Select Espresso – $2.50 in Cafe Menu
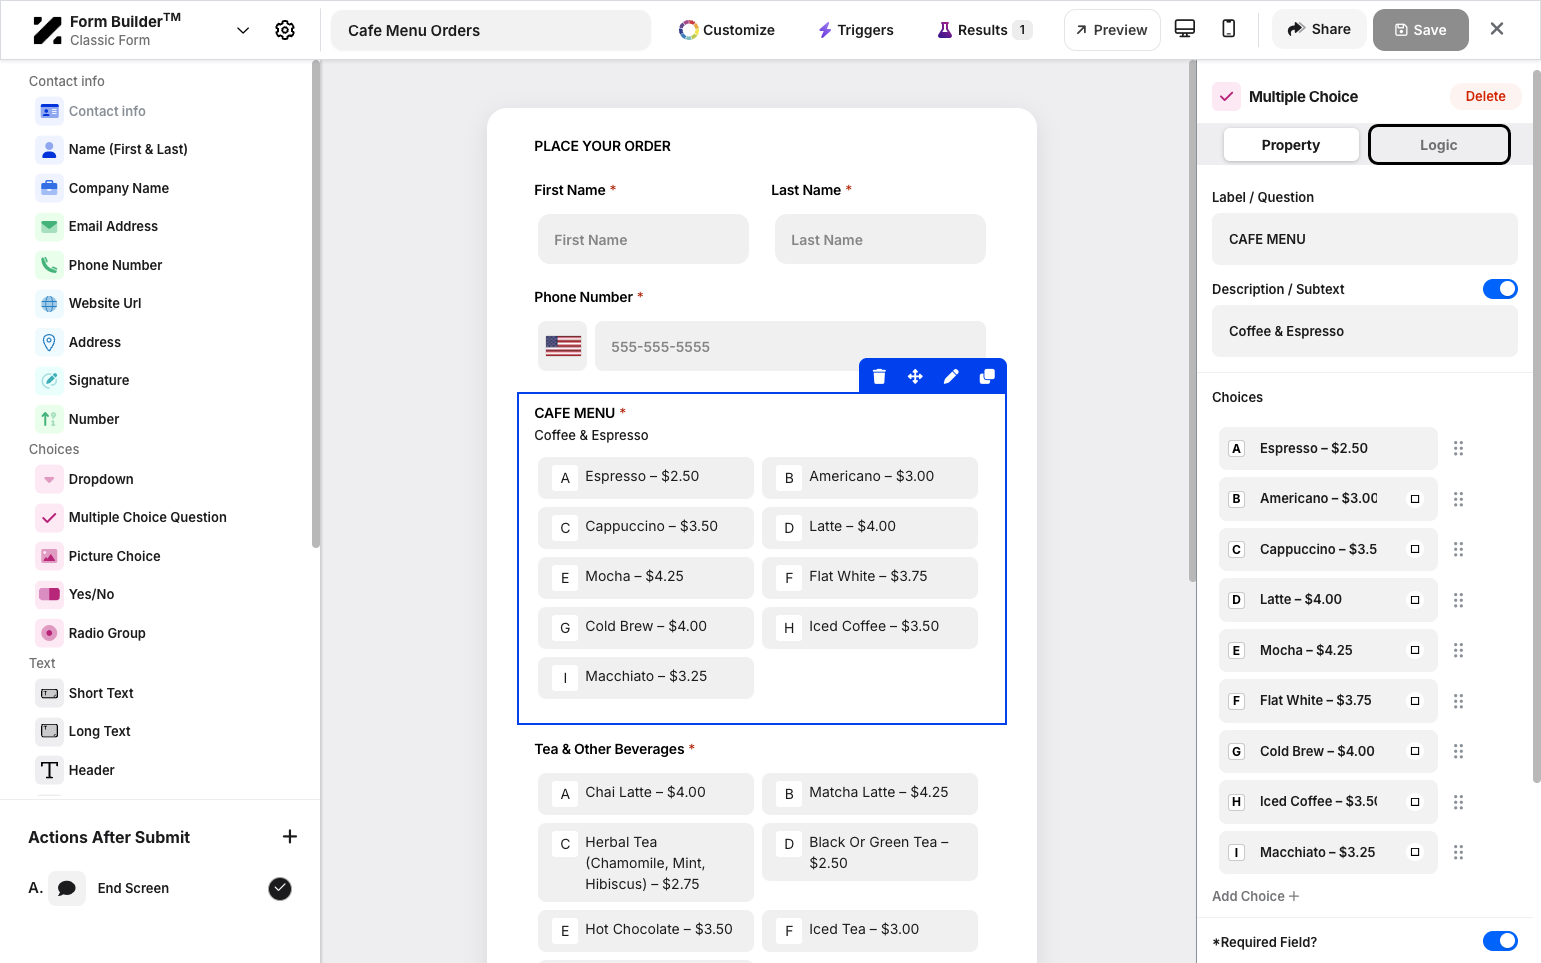 tap(646, 478)
